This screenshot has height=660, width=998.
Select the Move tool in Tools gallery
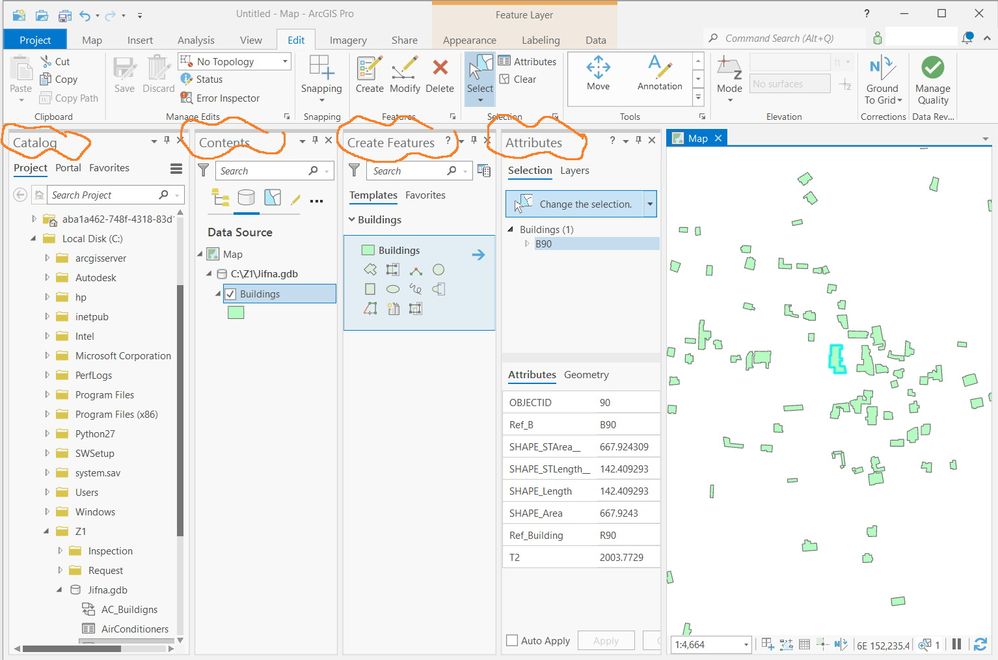[598, 73]
